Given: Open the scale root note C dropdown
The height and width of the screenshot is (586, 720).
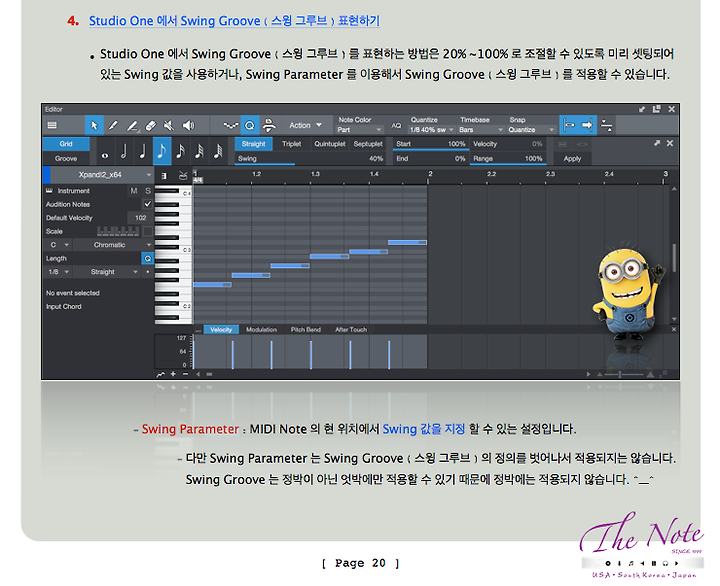Looking at the screenshot, I should click(58, 245).
